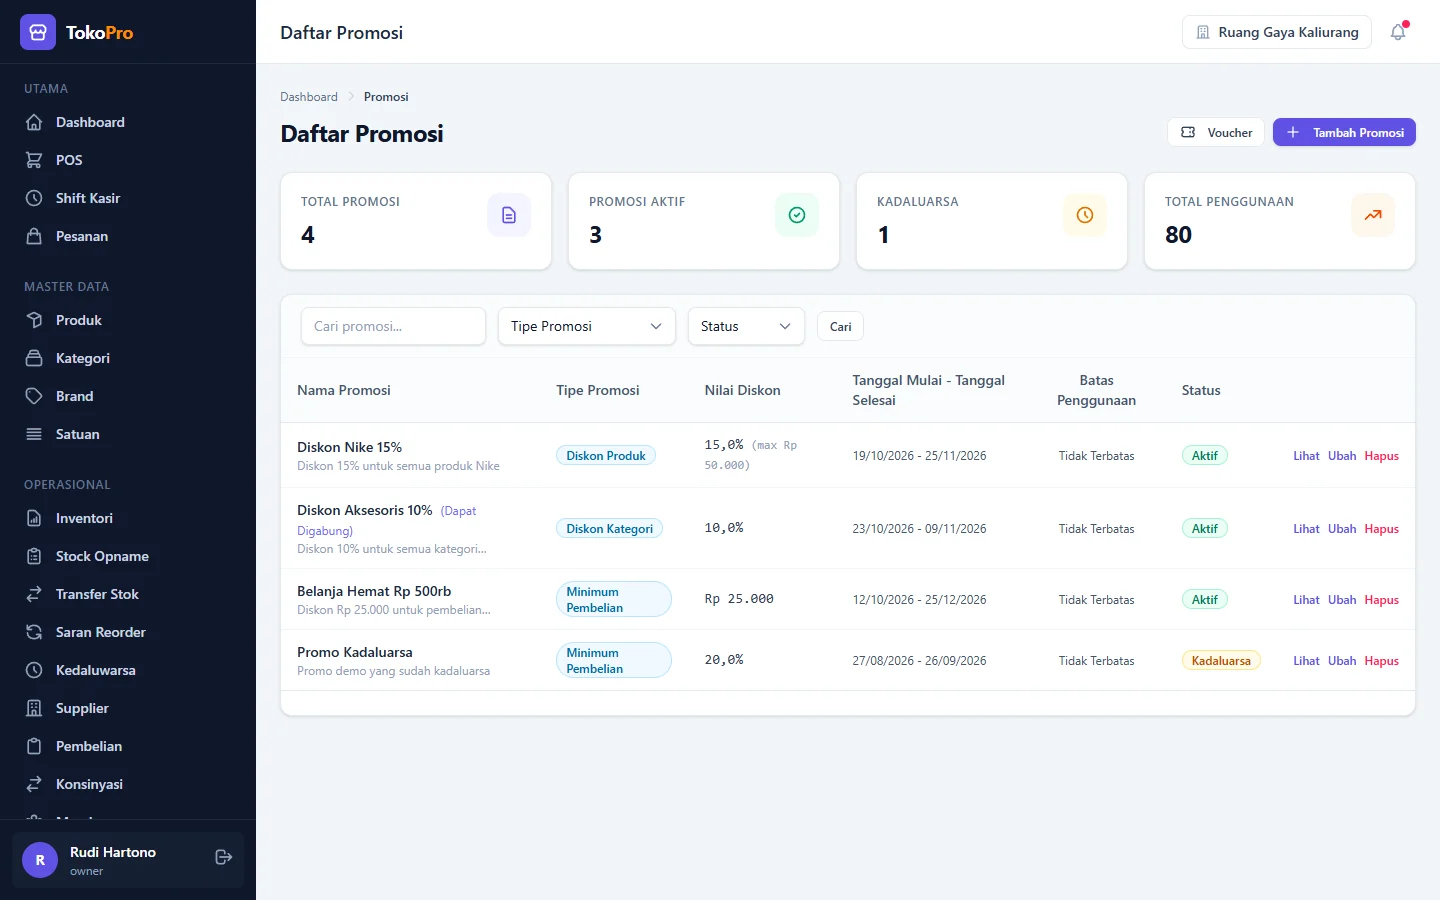Click the Total Promosi document icon
The image size is (1440, 900).
click(x=509, y=215)
